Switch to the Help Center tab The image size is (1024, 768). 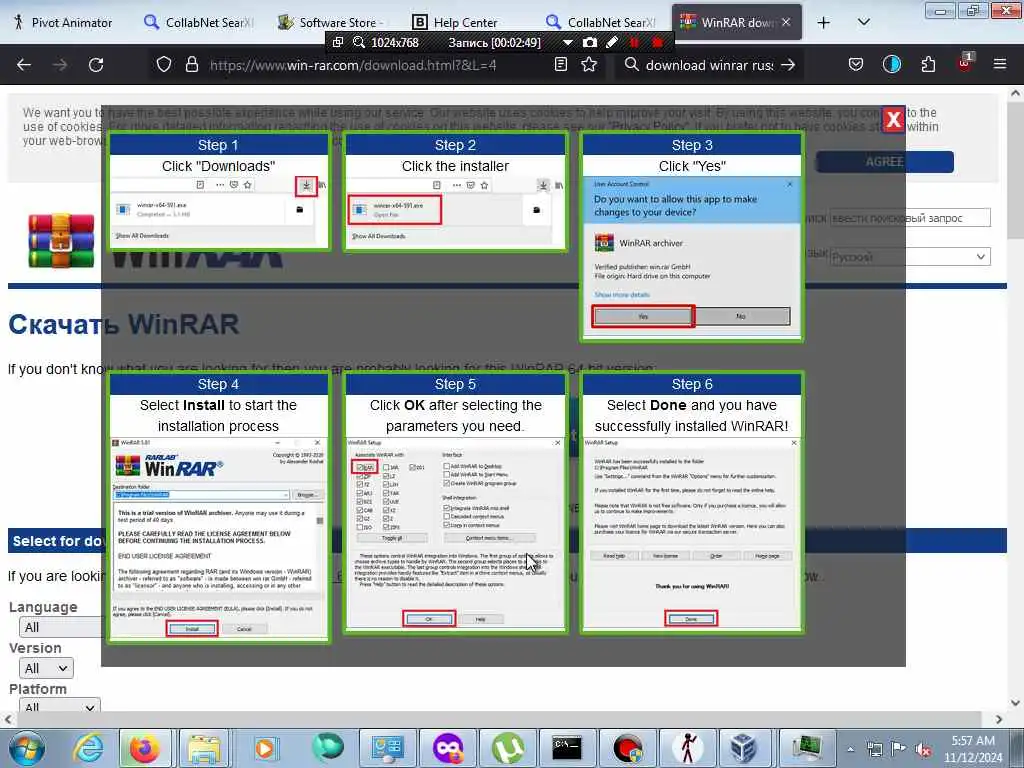(466, 22)
